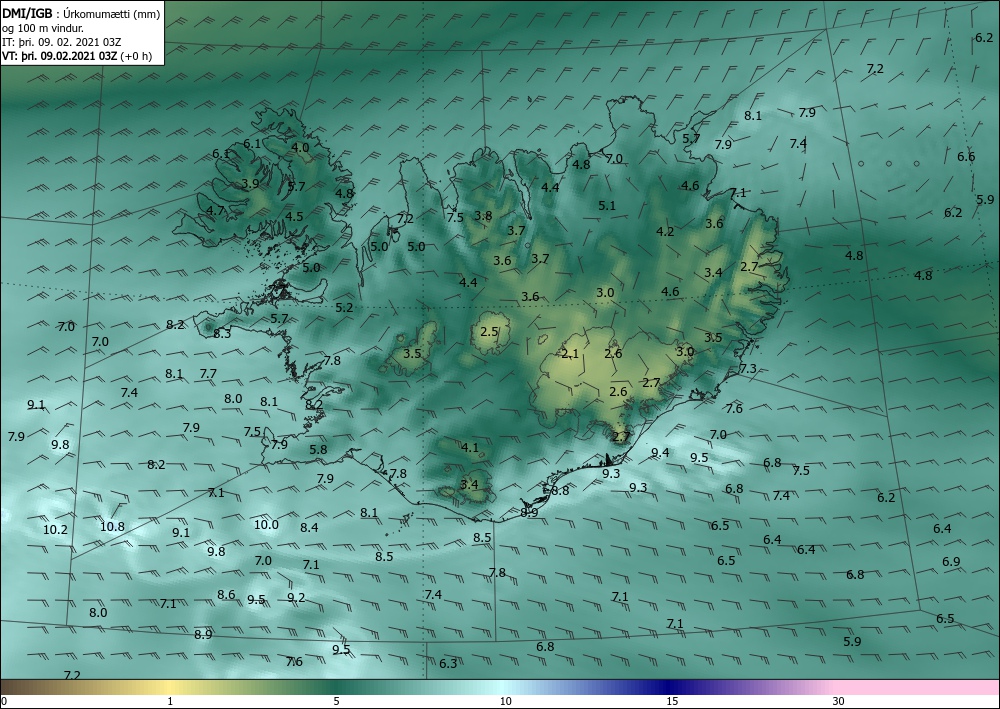Click the color scale label 1
The image size is (1000, 709).
(x=170, y=702)
